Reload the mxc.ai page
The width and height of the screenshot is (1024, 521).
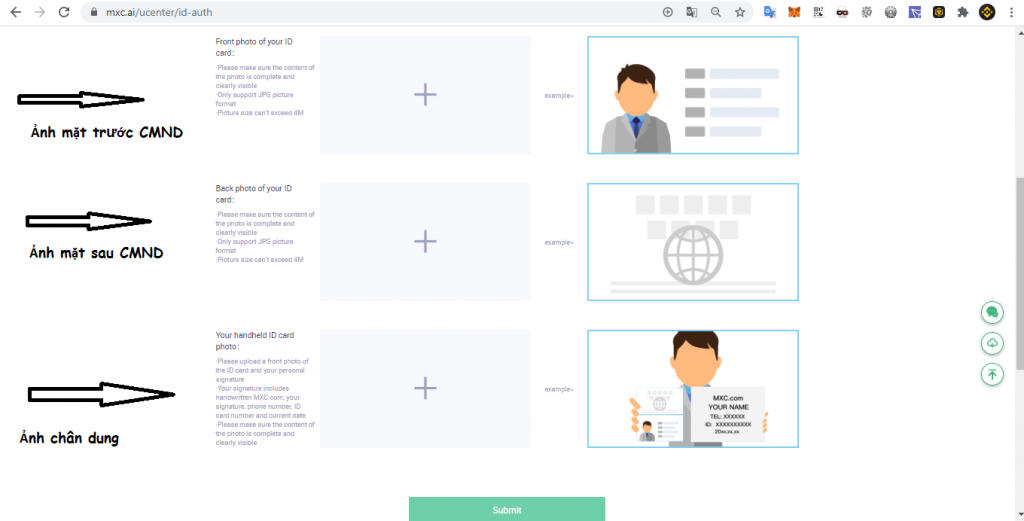[x=64, y=12]
